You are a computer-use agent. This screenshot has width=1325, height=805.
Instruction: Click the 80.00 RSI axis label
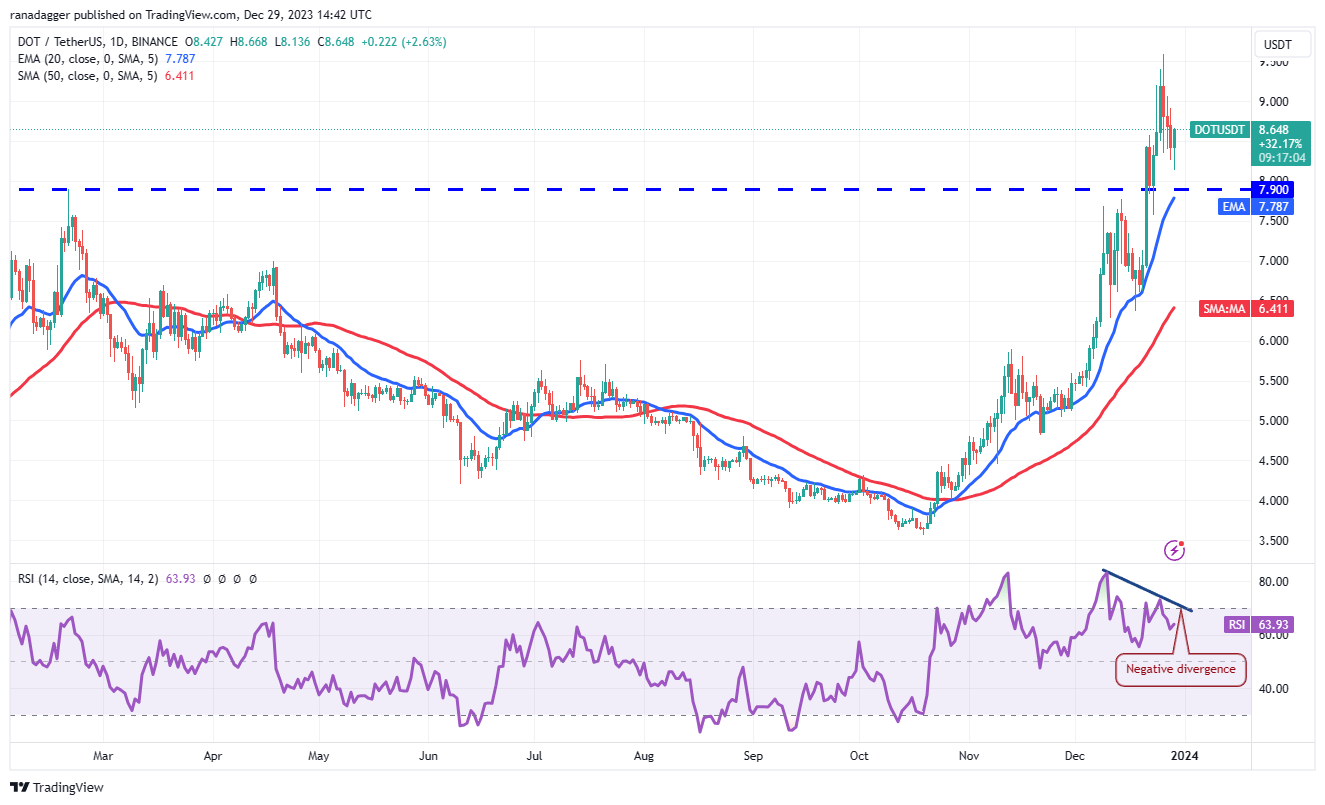tap(1273, 582)
